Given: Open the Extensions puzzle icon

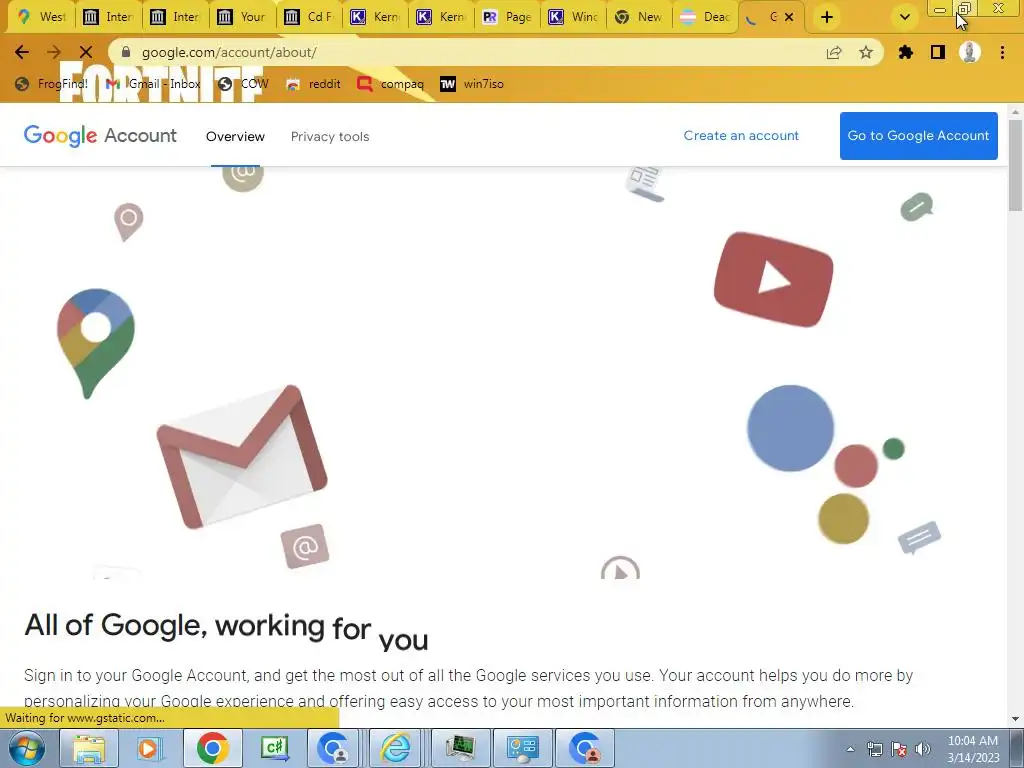Looking at the screenshot, I should pyautogui.click(x=905, y=52).
